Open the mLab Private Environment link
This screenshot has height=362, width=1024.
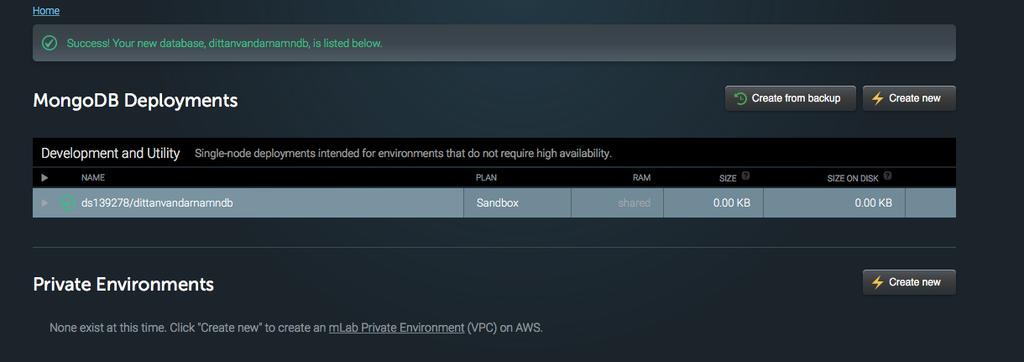(x=396, y=327)
